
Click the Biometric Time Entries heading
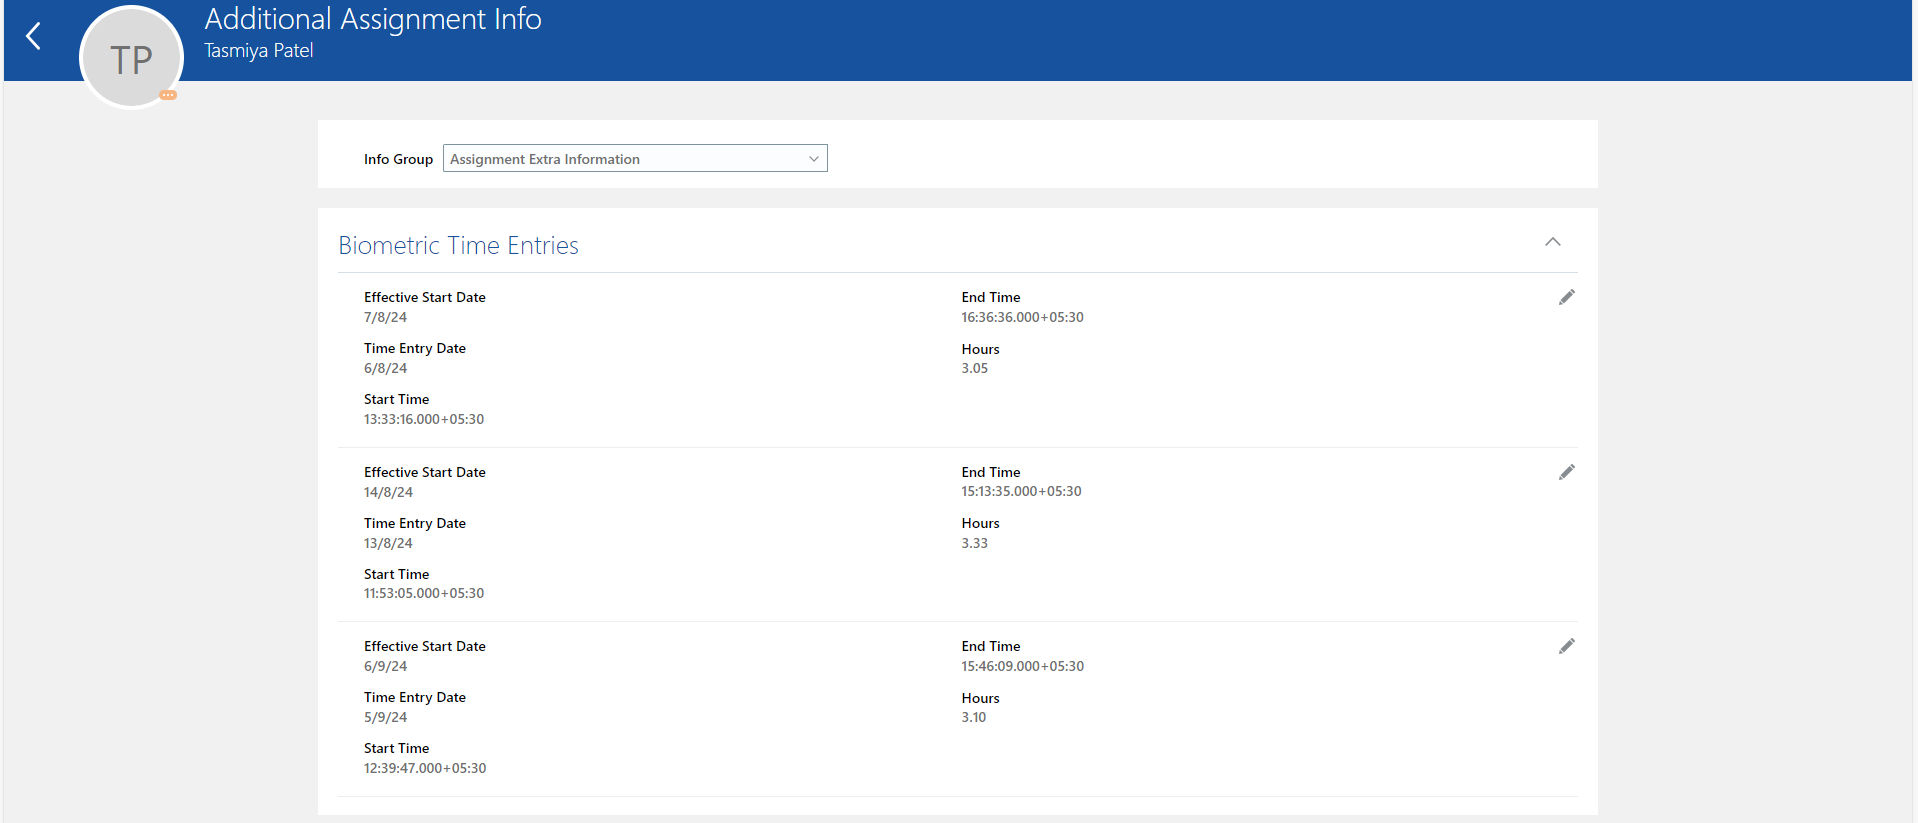pyautogui.click(x=458, y=245)
